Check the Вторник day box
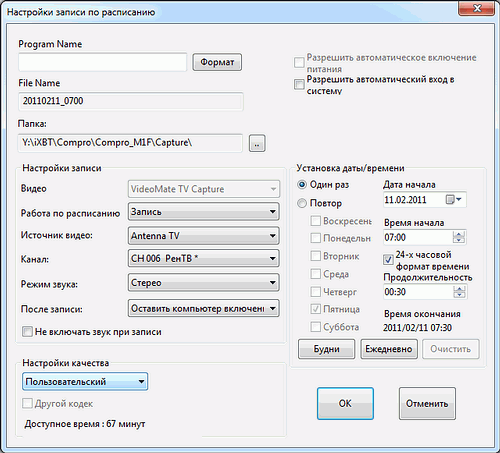The width and height of the screenshot is (500, 453). click(x=315, y=256)
